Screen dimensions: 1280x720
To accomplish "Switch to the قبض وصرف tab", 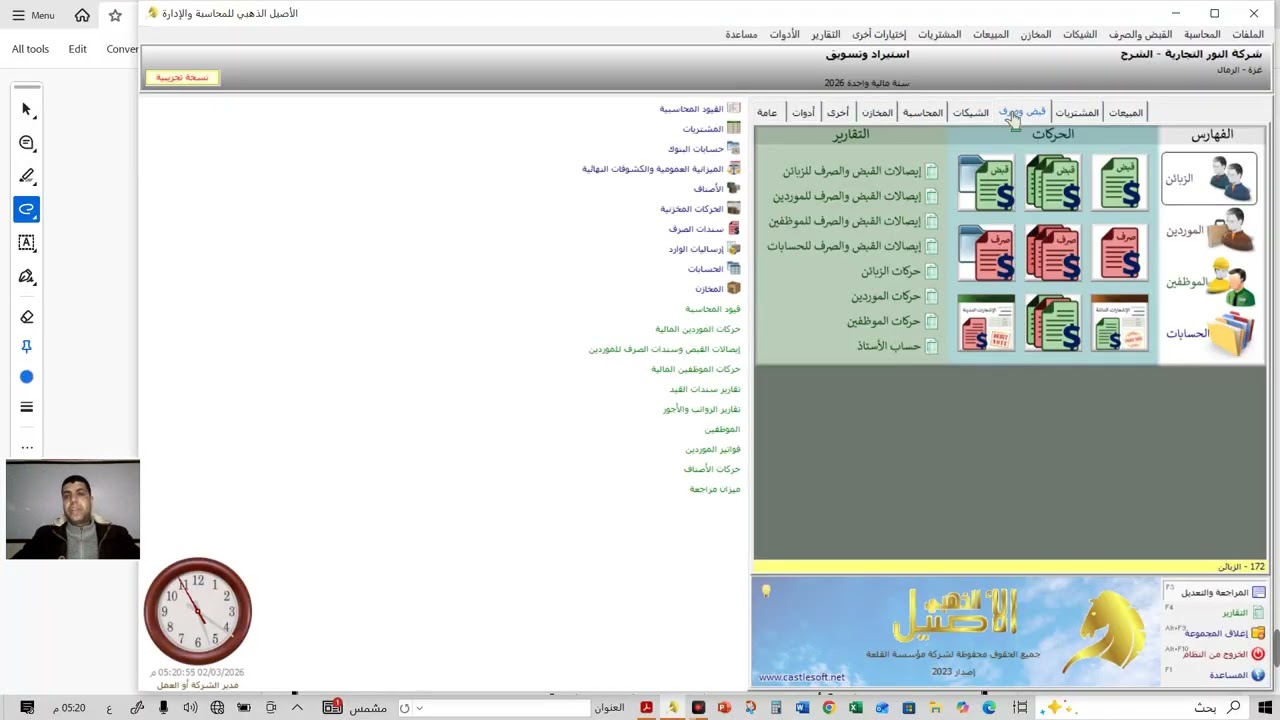I will 1022,112.
